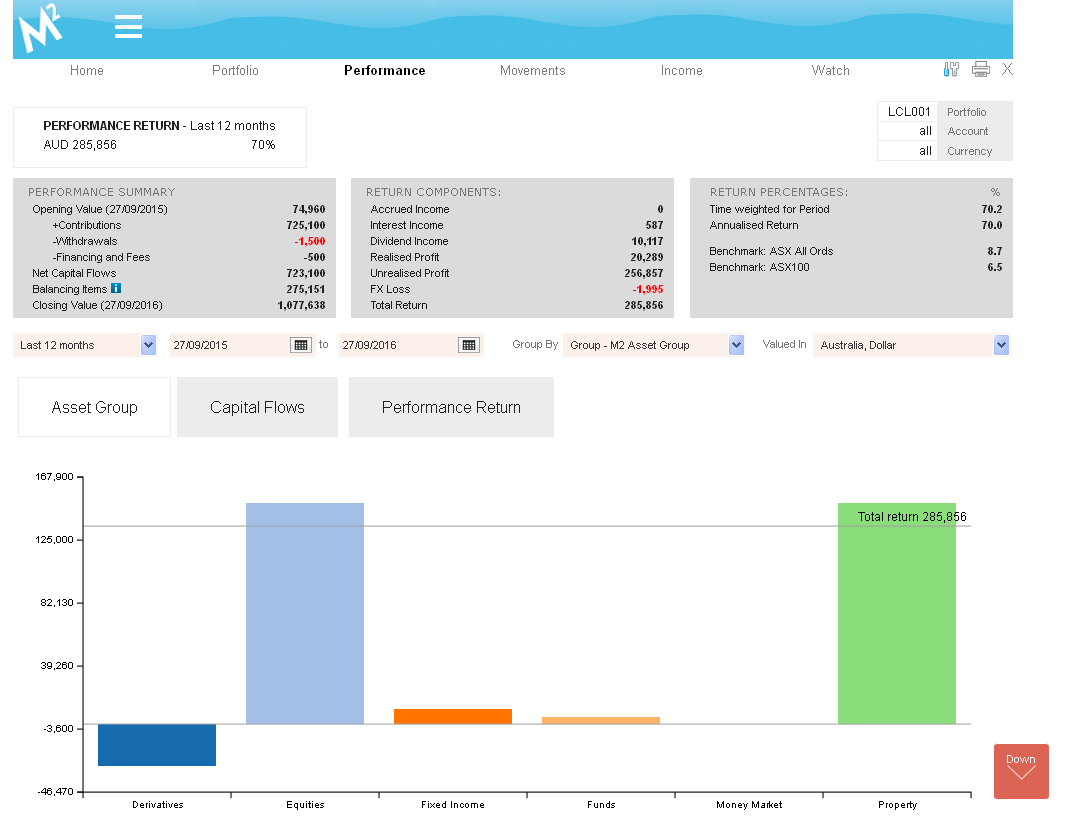
Task: Select the Capital Flows tab
Action: pyautogui.click(x=257, y=407)
